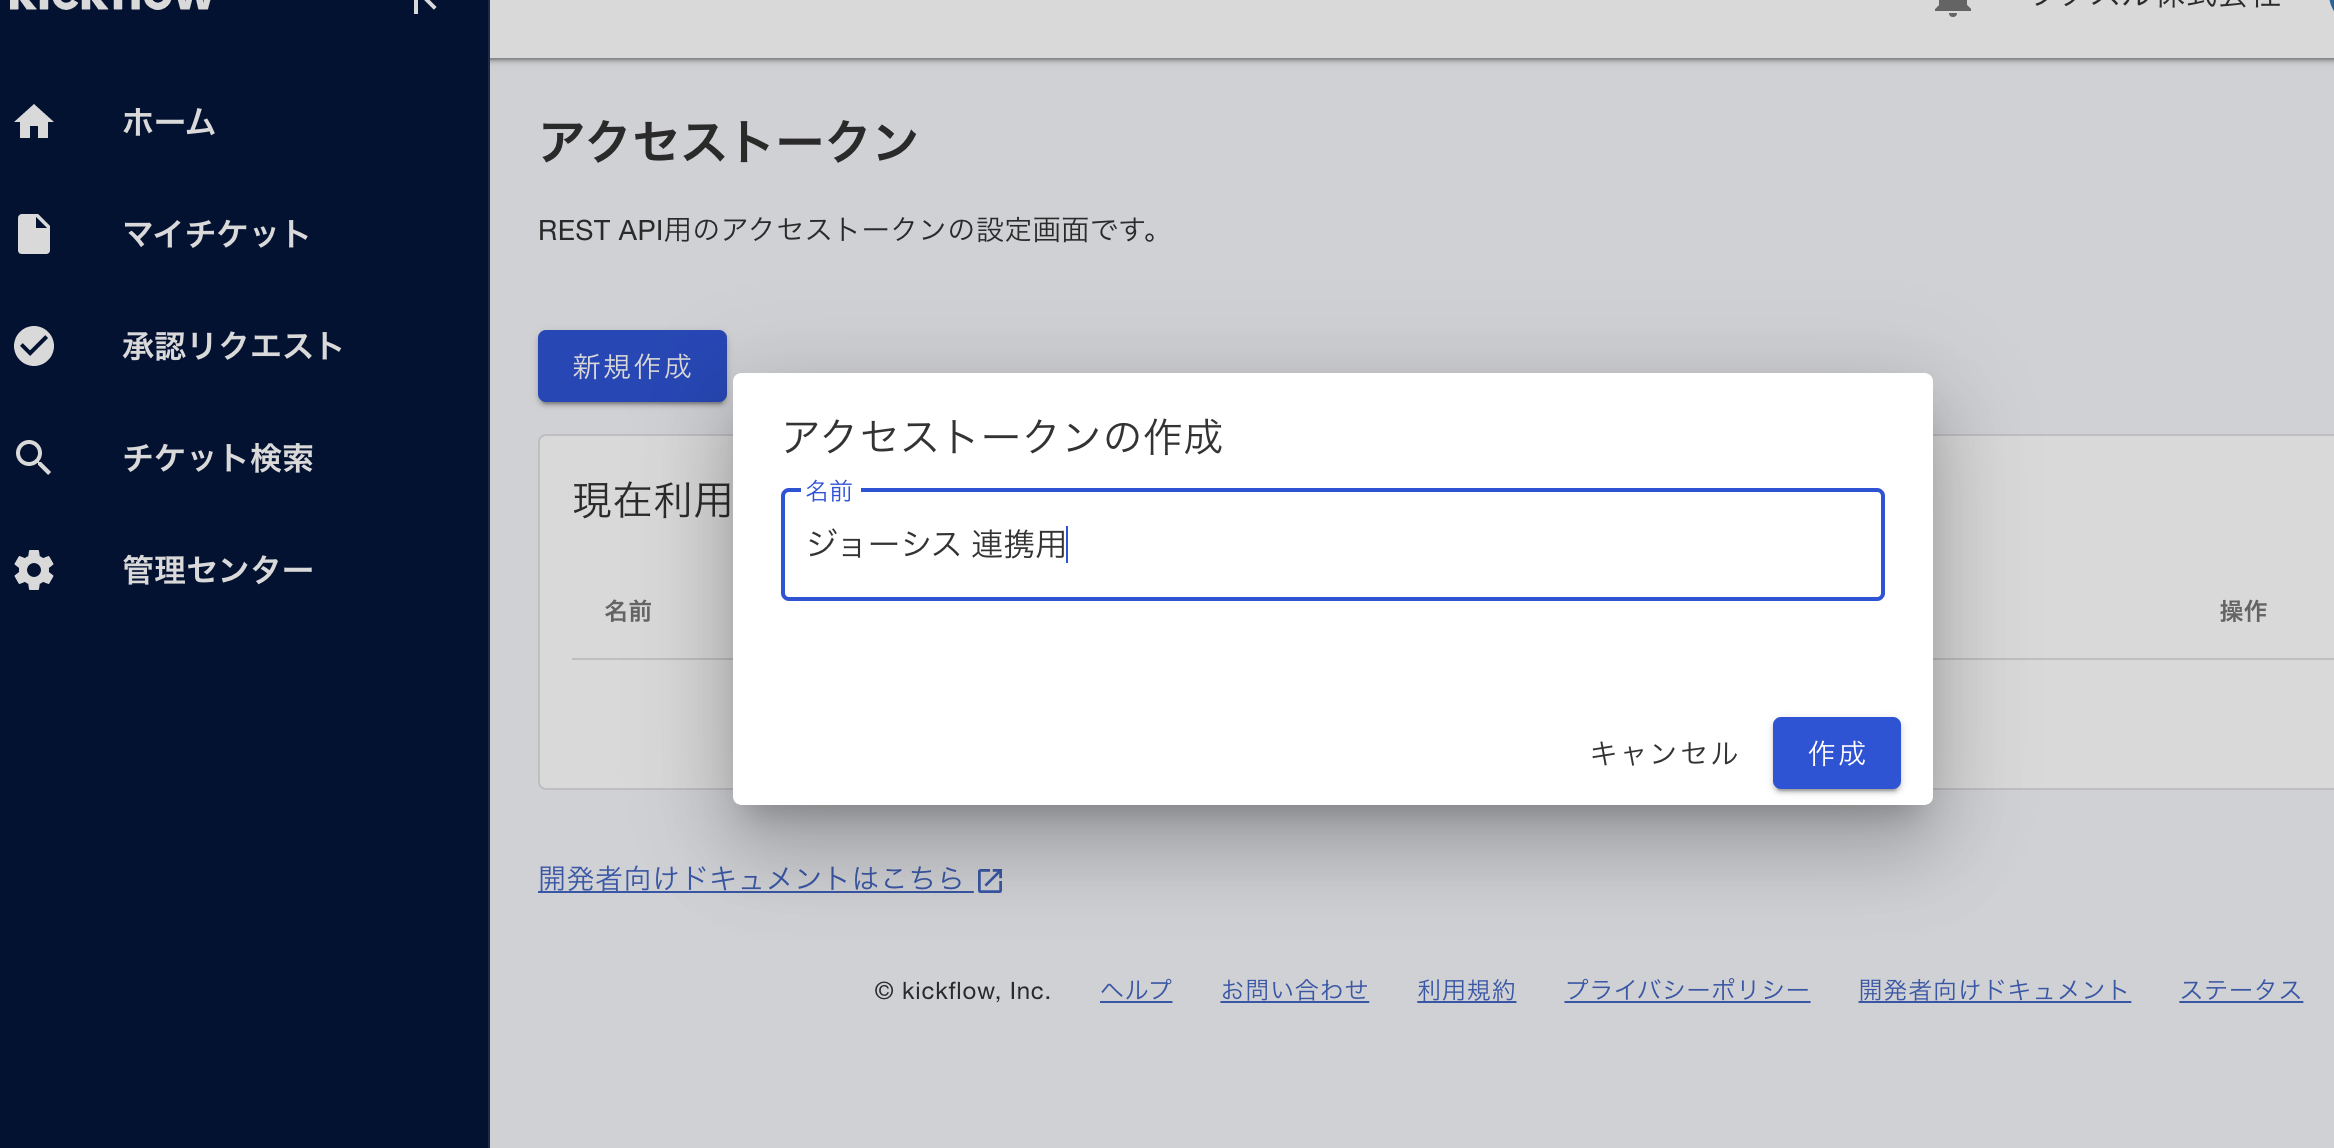Click external link icon beside developer docs
Viewport: 2334px width, 1148px height.
pos(990,880)
